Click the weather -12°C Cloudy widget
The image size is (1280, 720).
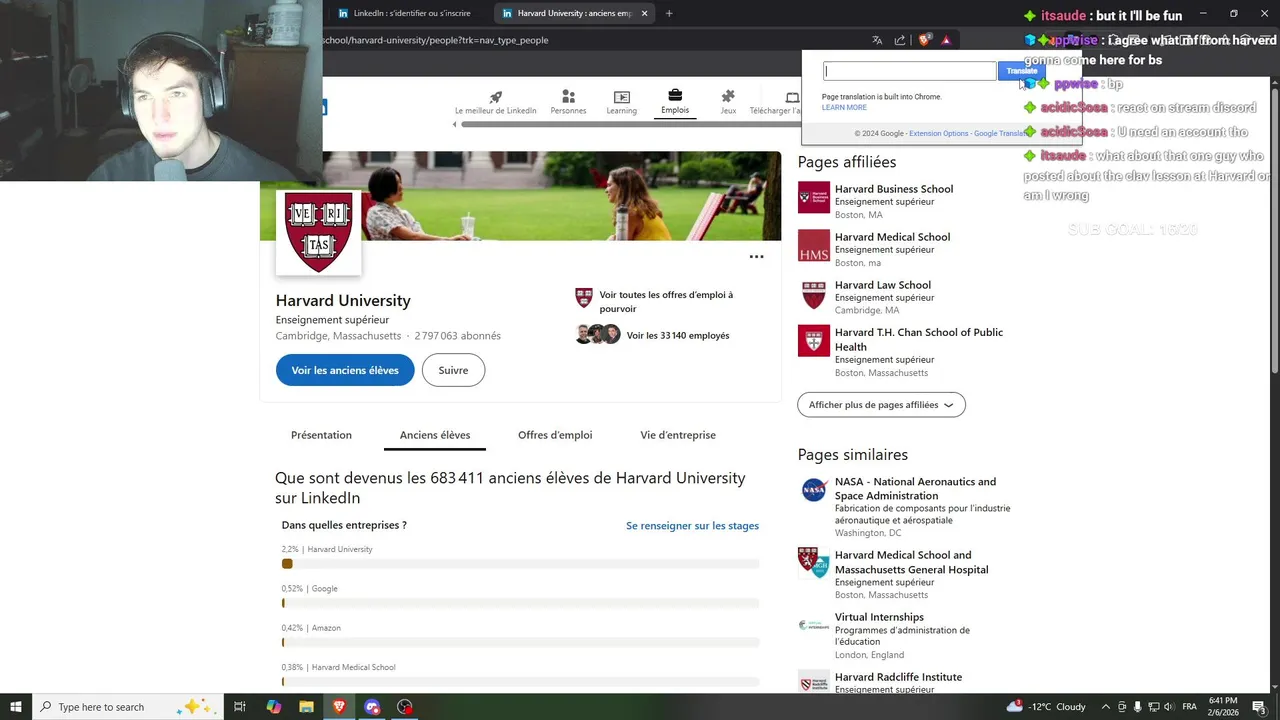coord(1046,707)
